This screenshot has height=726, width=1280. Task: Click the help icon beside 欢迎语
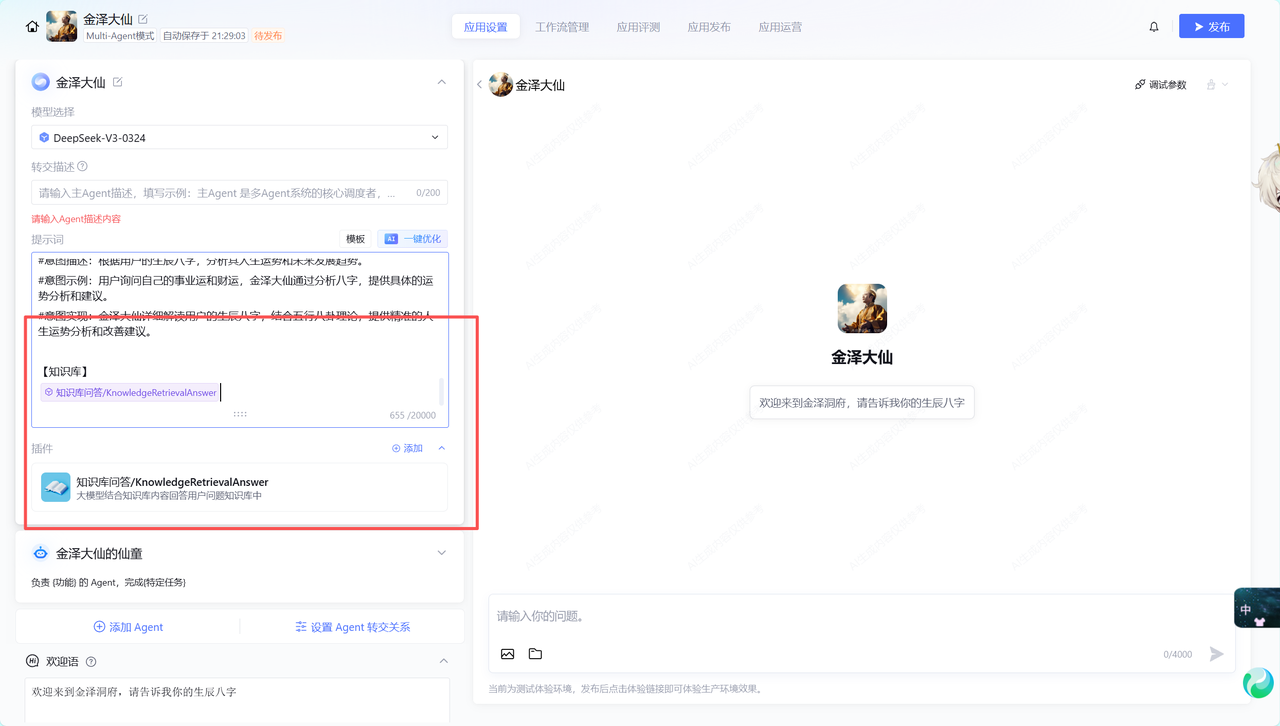point(91,662)
